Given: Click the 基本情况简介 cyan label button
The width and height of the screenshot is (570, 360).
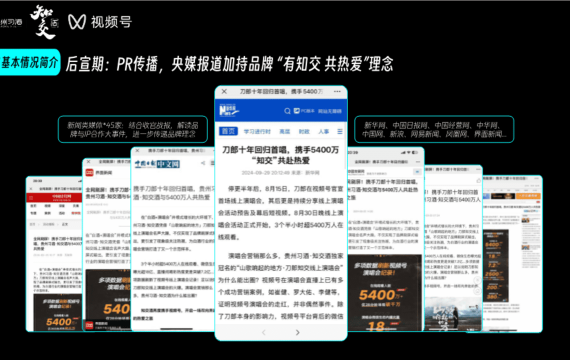Looking at the screenshot, I should (30, 62).
